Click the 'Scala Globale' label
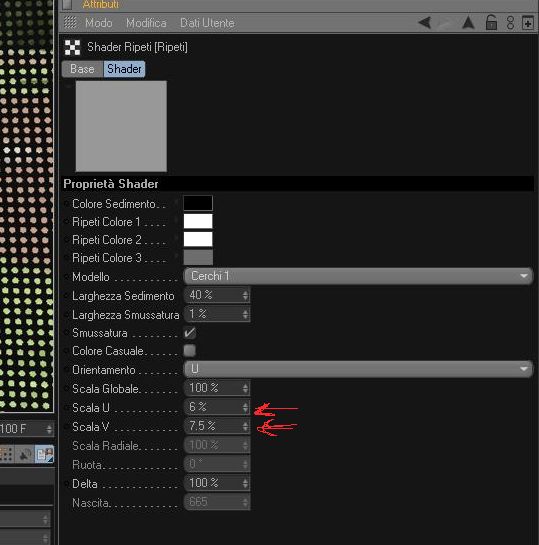 [x=105, y=389]
